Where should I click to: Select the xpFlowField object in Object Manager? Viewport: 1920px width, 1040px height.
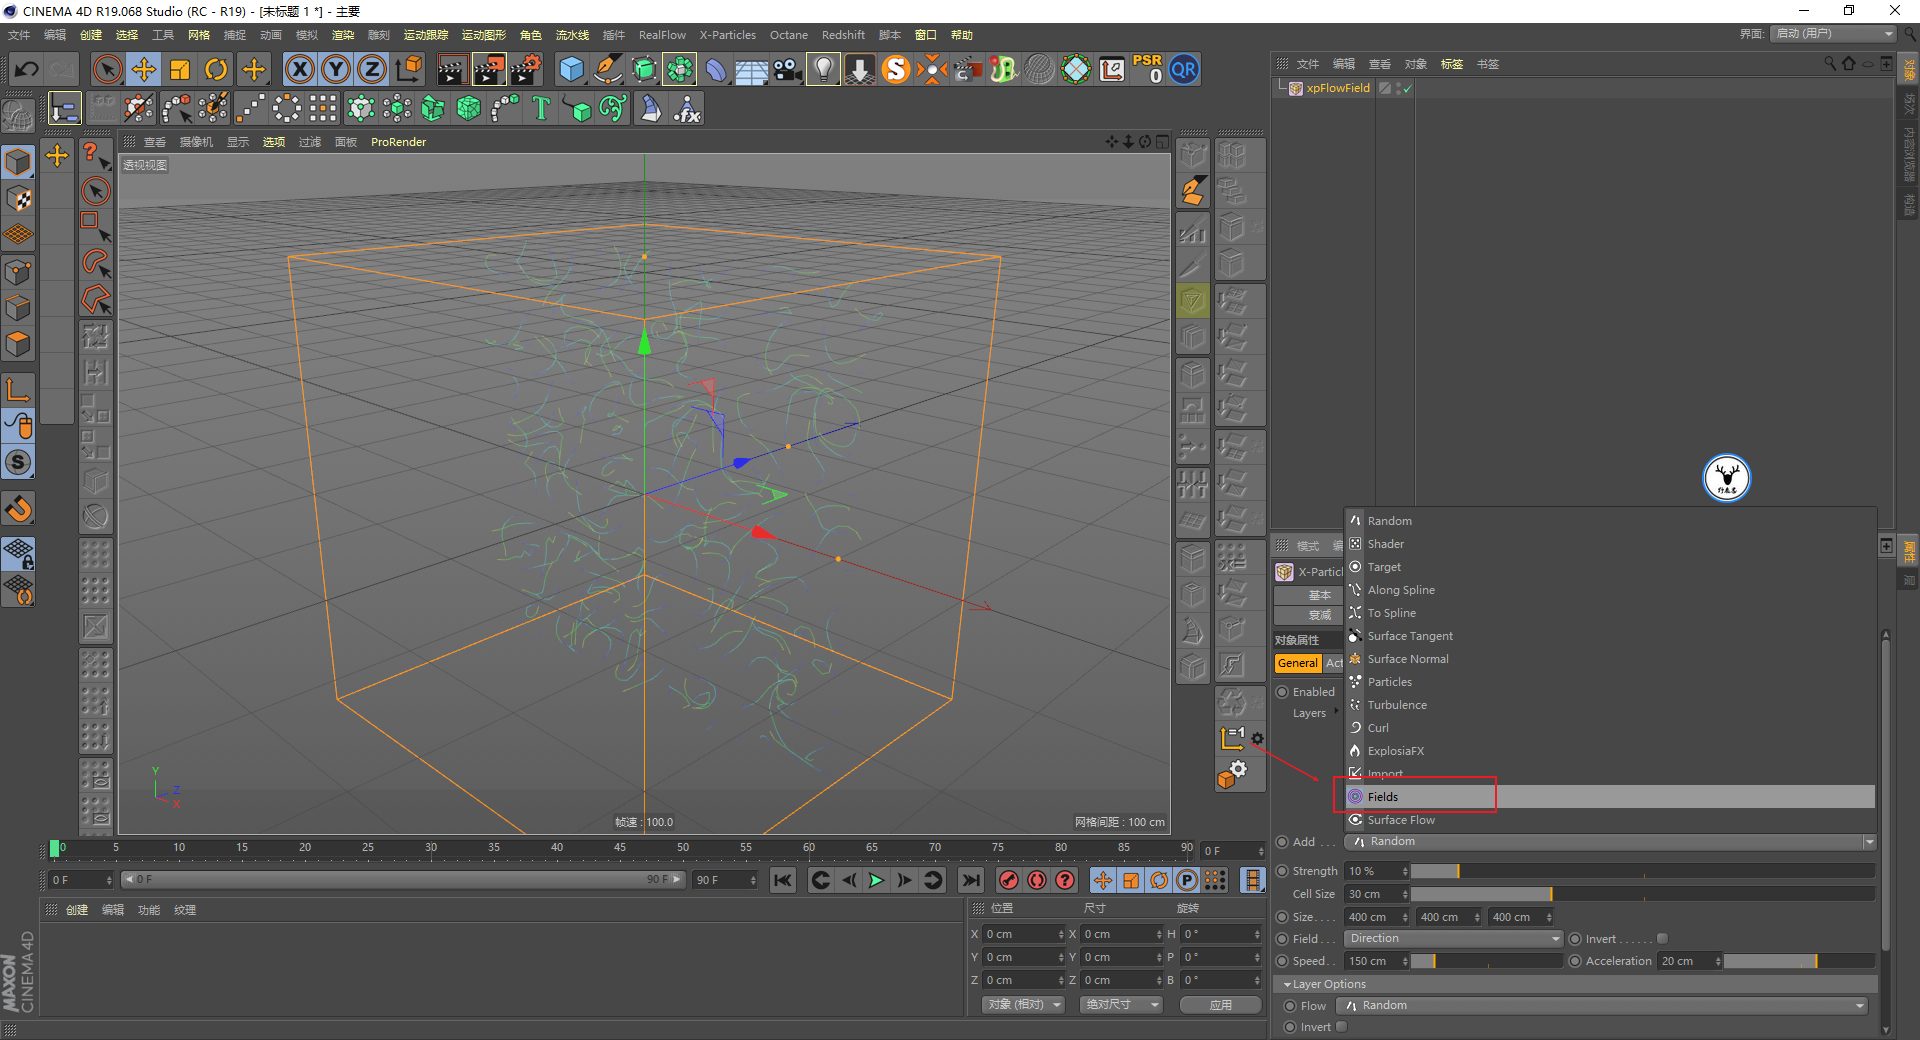tap(1338, 88)
